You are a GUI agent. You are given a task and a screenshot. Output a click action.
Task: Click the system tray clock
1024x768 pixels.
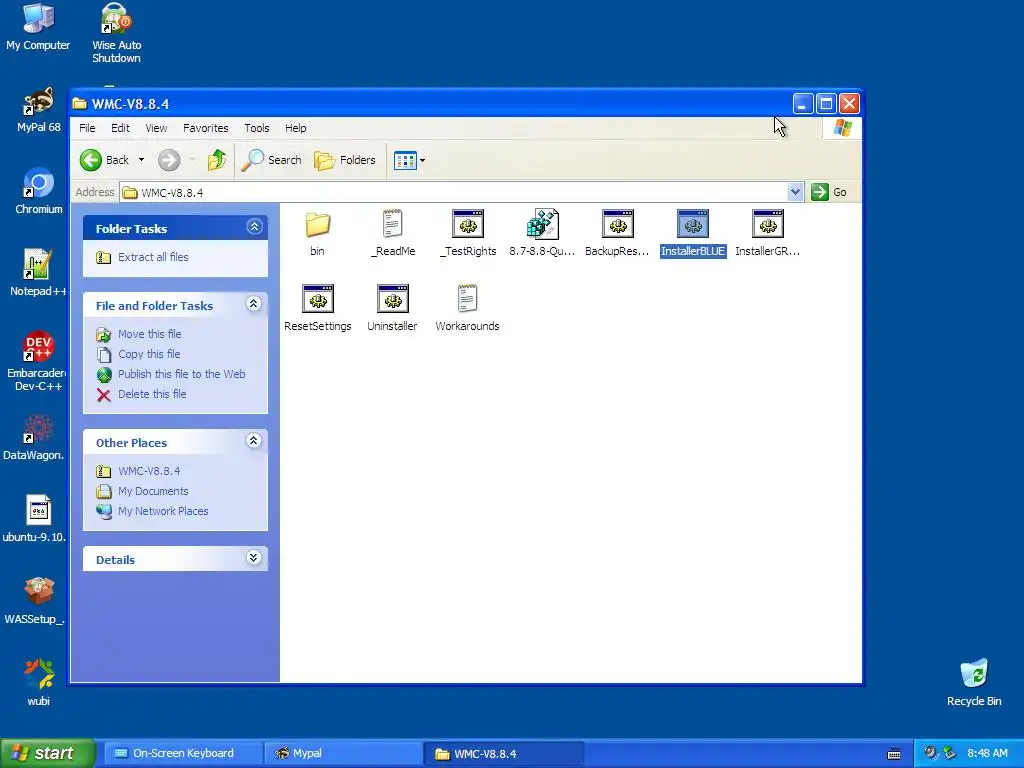(x=987, y=754)
